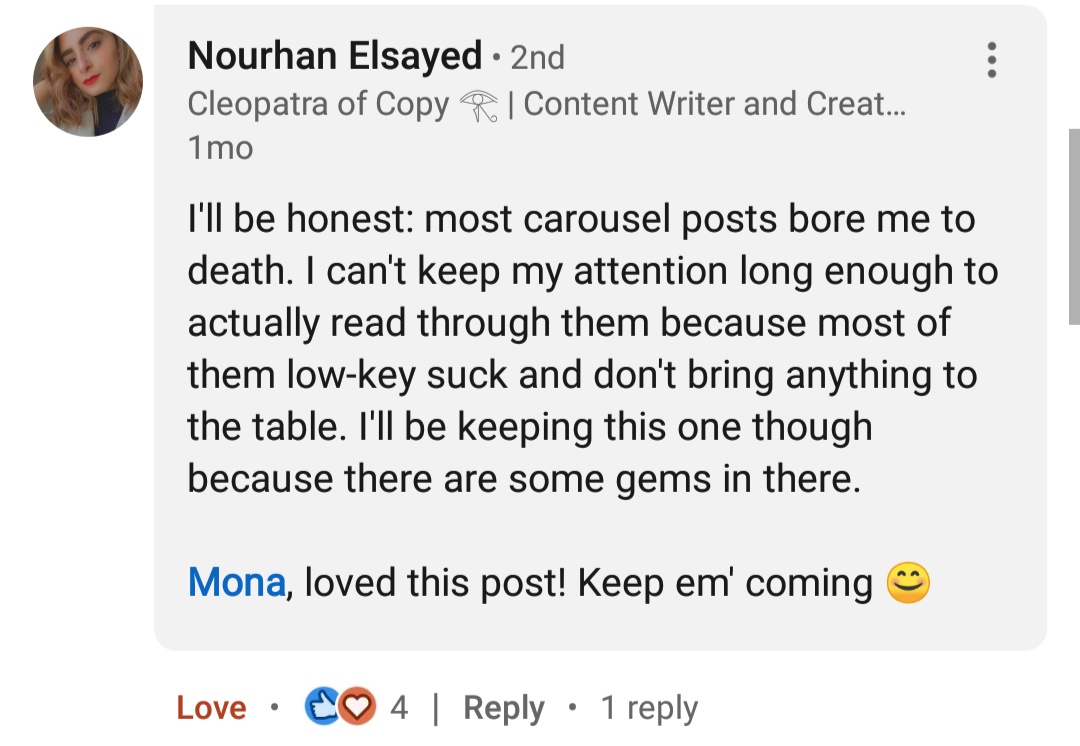
Task: Click the red heart reaction icon
Action: pos(355,707)
